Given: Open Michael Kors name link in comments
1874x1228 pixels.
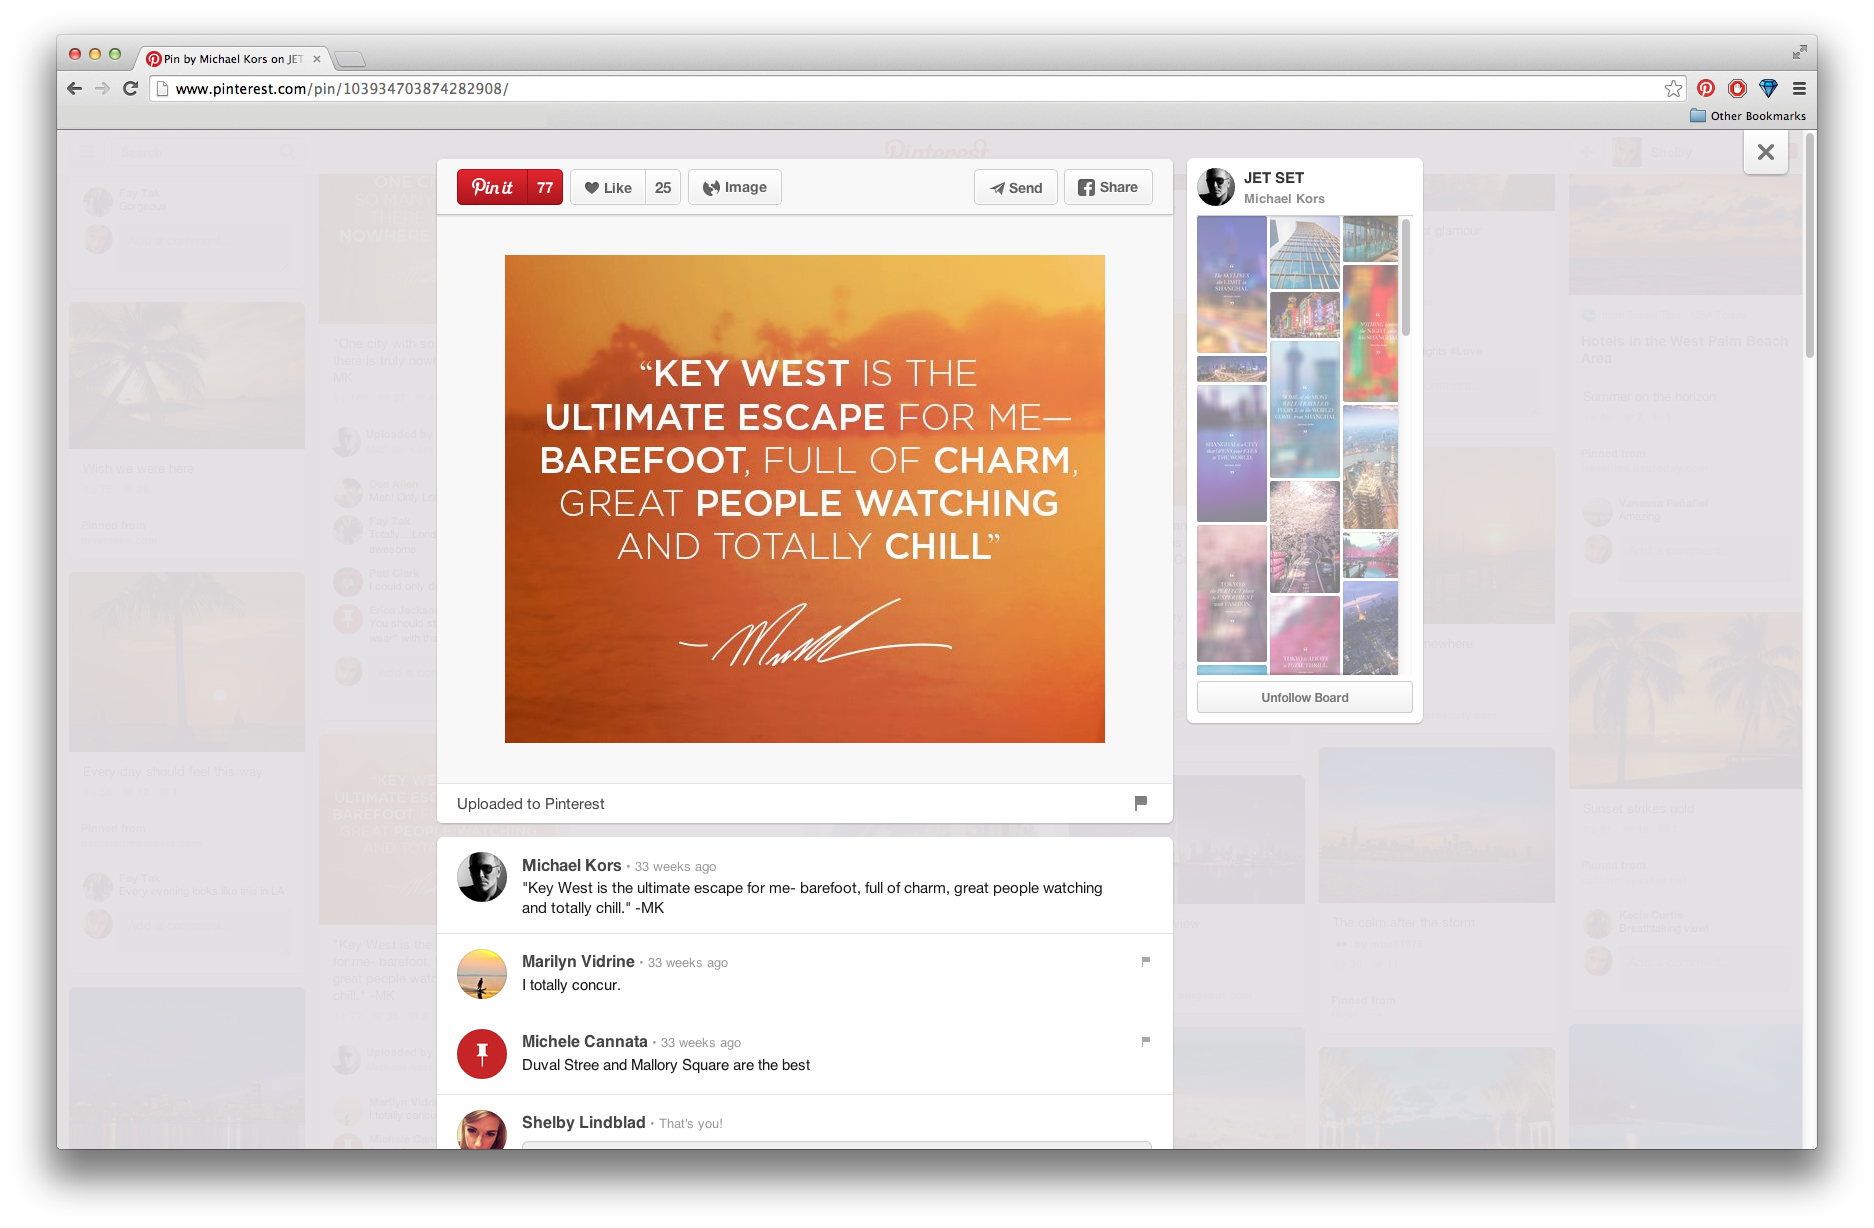Looking at the screenshot, I should pos(571,865).
